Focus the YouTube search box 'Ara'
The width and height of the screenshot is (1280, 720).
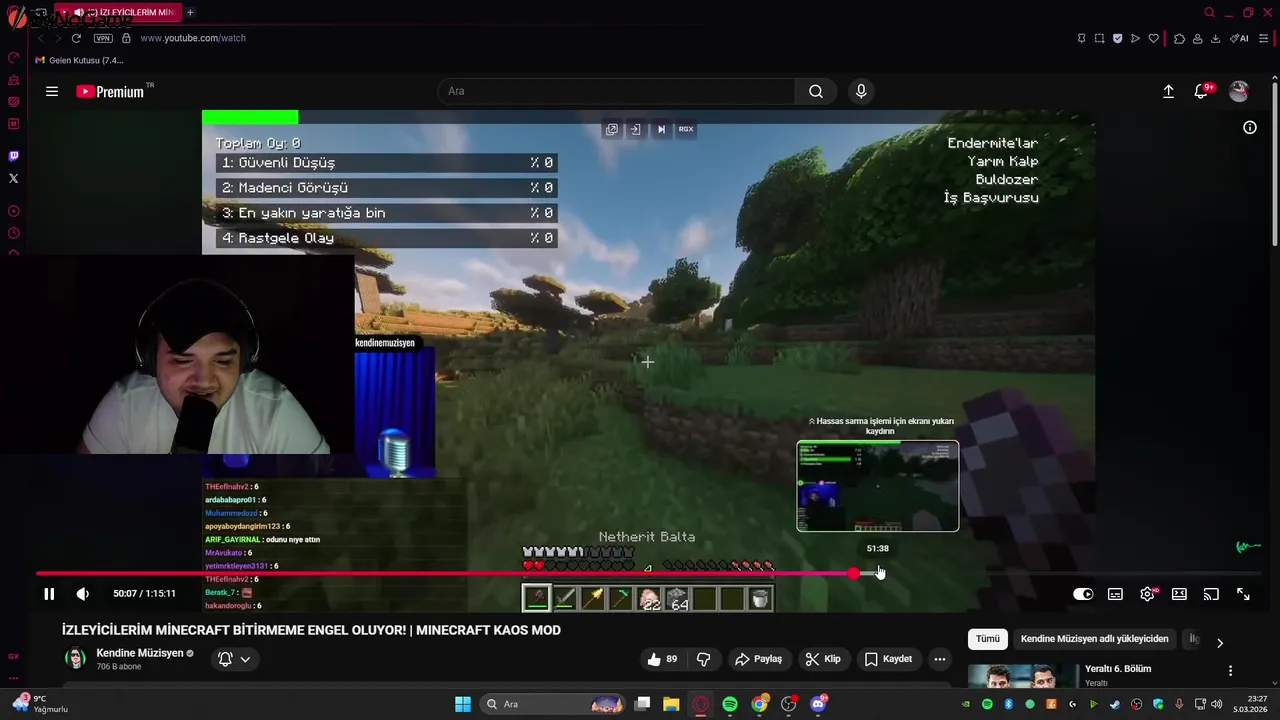pos(616,91)
